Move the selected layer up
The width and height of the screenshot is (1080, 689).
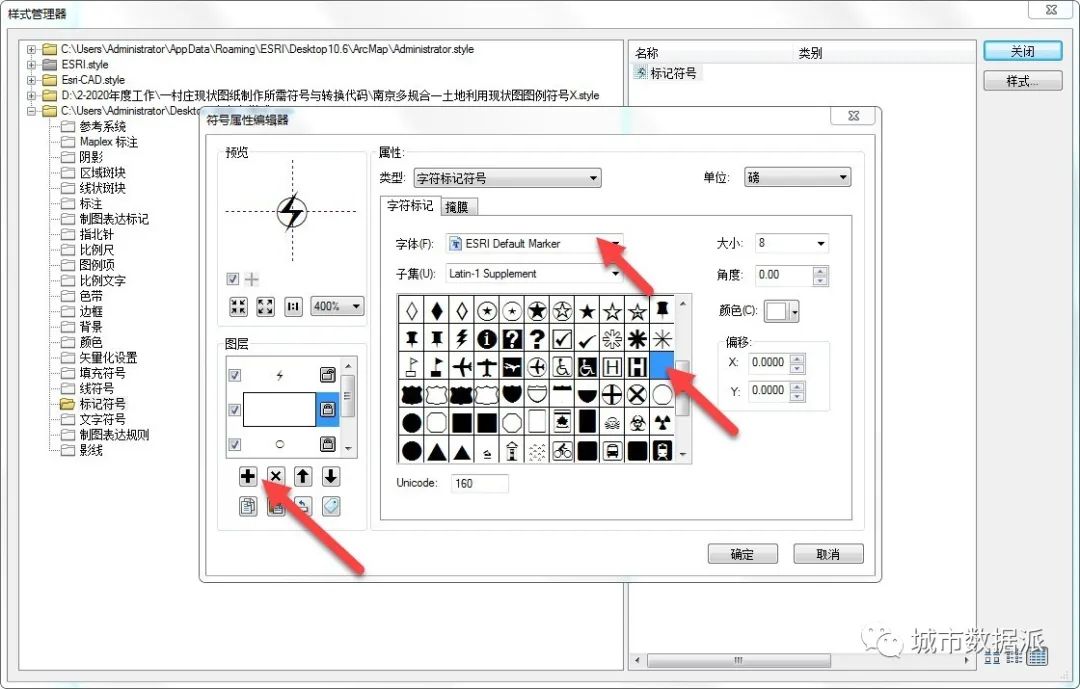coord(303,476)
